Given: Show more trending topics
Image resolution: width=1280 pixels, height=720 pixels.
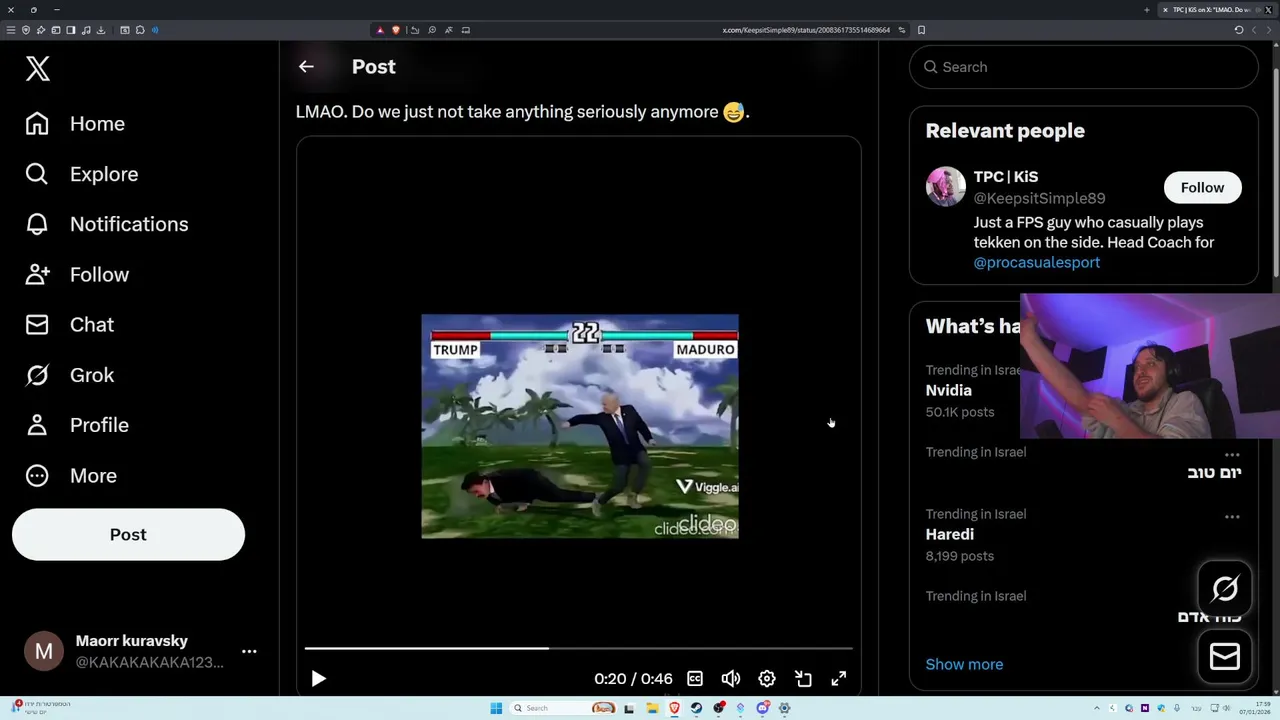Looking at the screenshot, I should pyautogui.click(x=964, y=664).
